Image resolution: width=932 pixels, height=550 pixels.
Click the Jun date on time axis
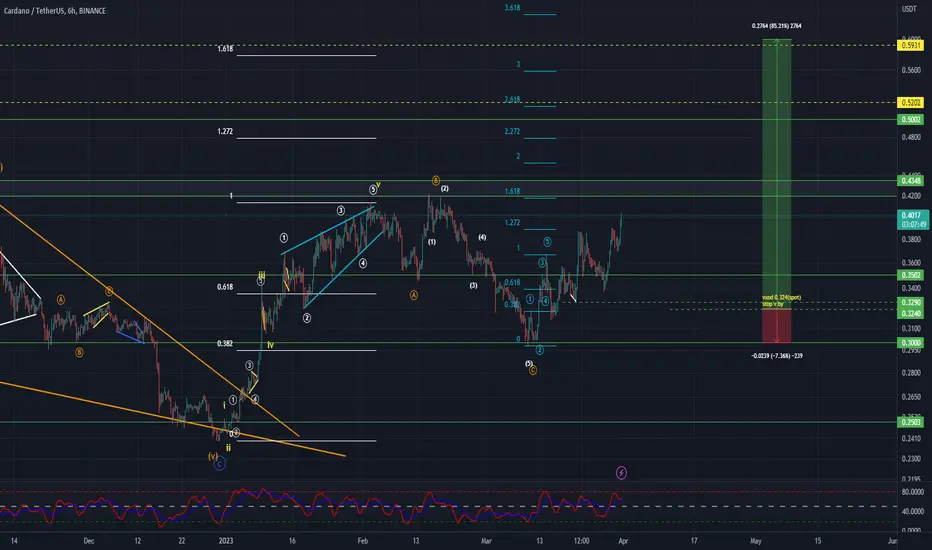point(892,541)
